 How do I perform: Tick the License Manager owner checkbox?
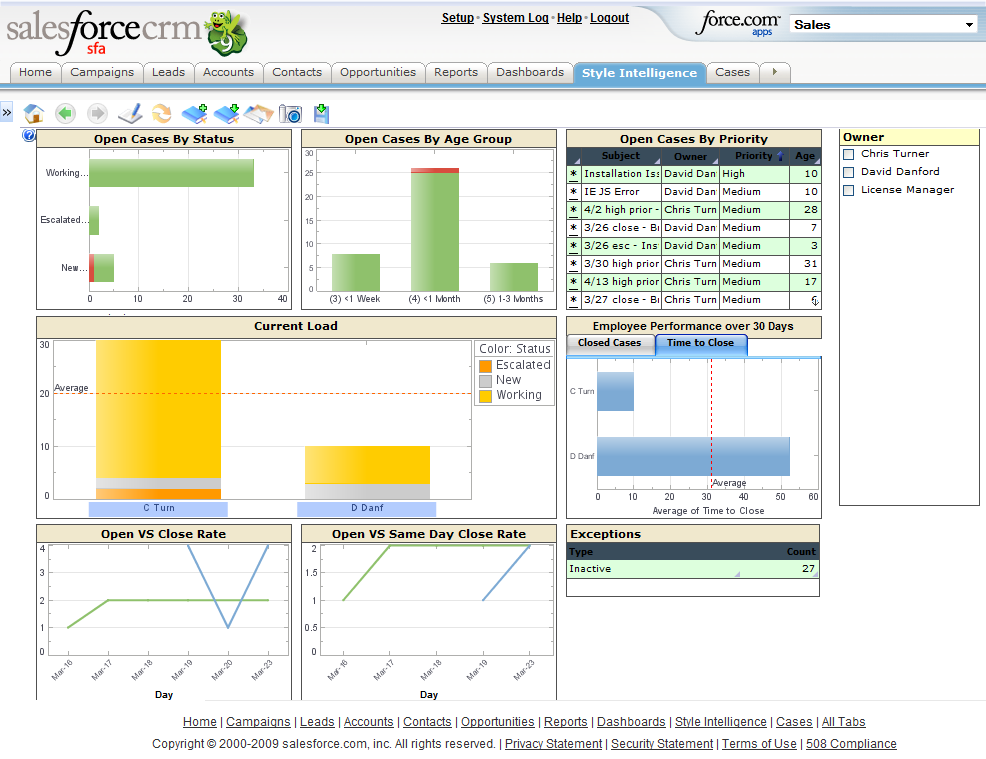point(848,190)
